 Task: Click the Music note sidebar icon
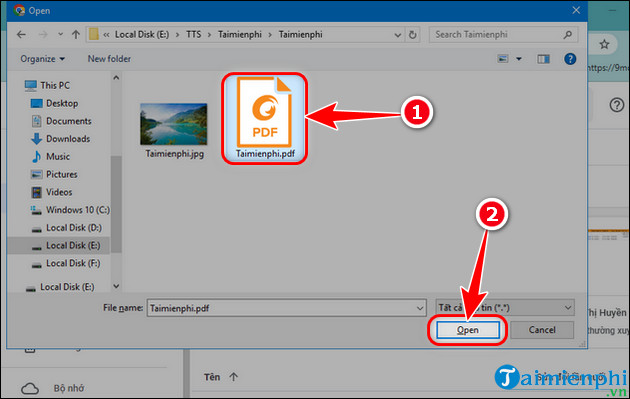point(37,156)
